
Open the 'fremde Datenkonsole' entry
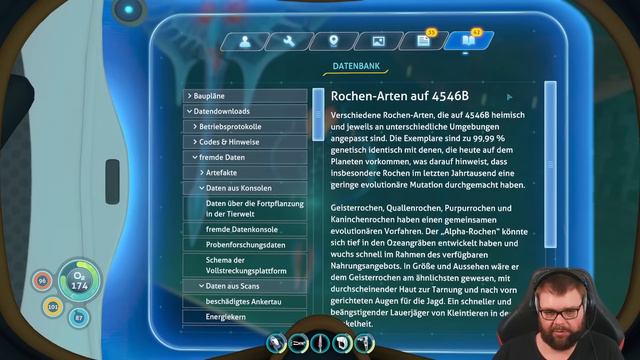[245, 229]
